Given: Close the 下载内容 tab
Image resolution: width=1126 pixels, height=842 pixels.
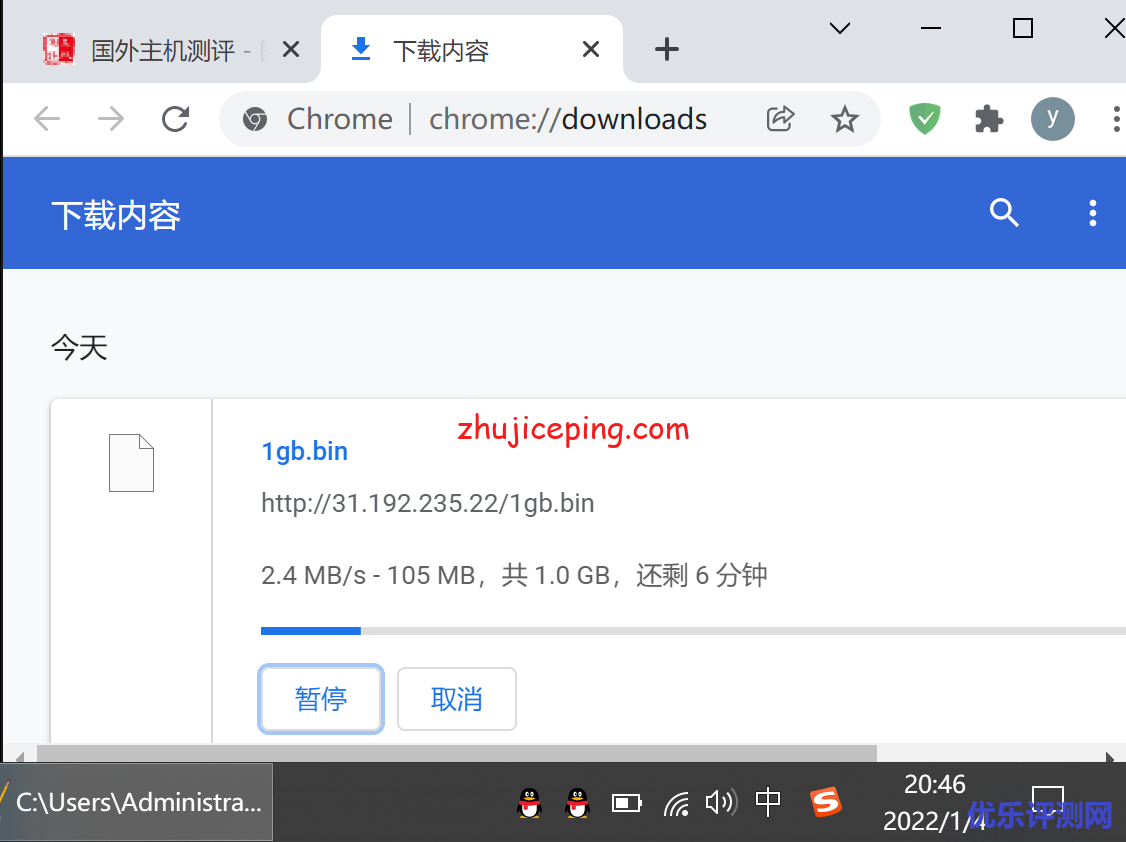Looking at the screenshot, I should [591, 49].
